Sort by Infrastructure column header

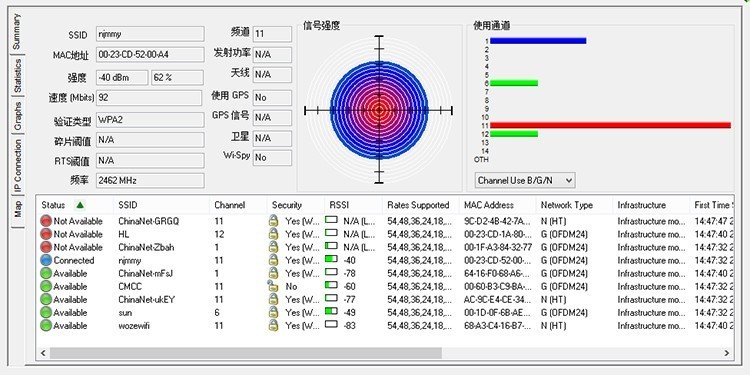pos(651,205)
